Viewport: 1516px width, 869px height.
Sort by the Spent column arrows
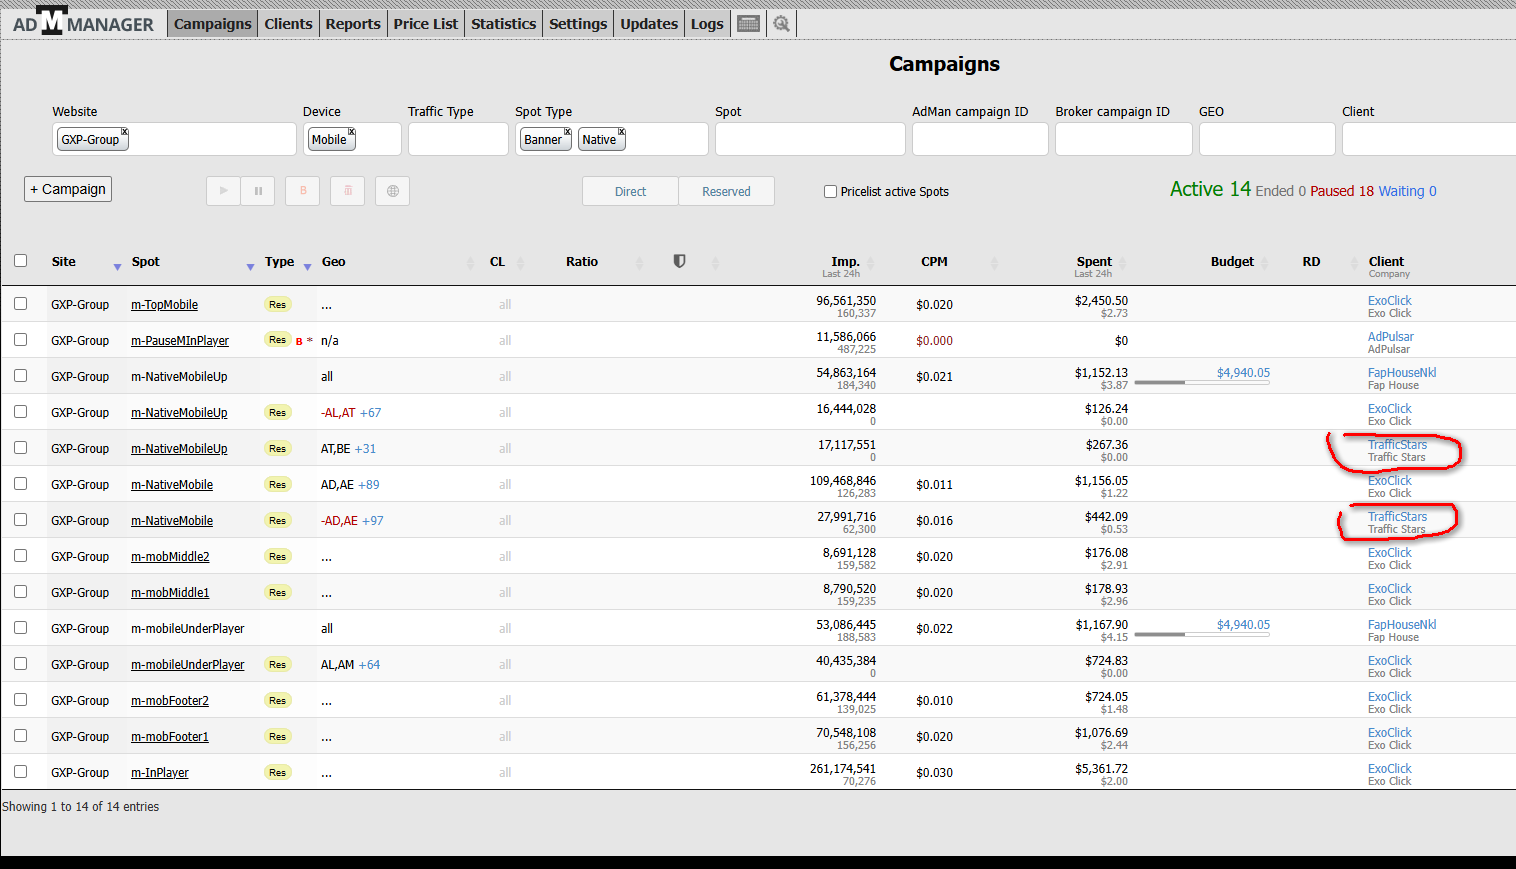click(x=1122, y=263)
